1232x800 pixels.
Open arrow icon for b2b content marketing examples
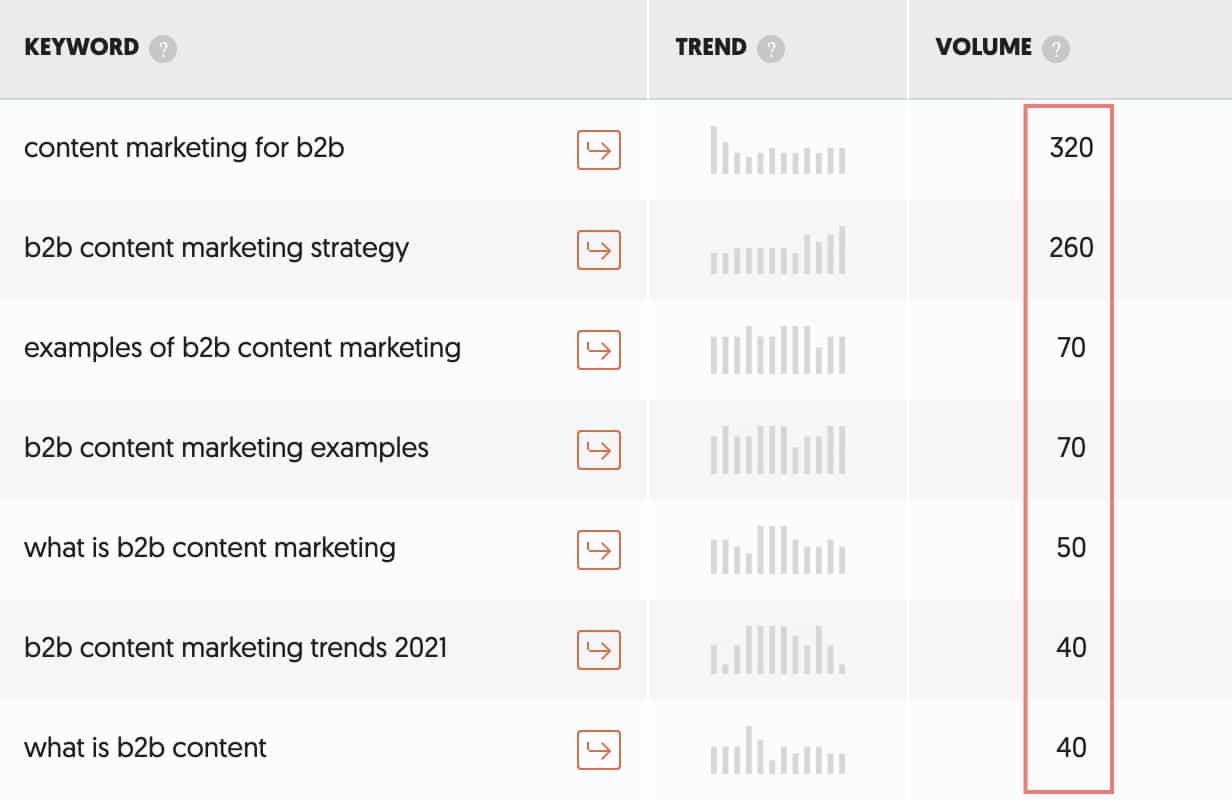tap(599, 450)
